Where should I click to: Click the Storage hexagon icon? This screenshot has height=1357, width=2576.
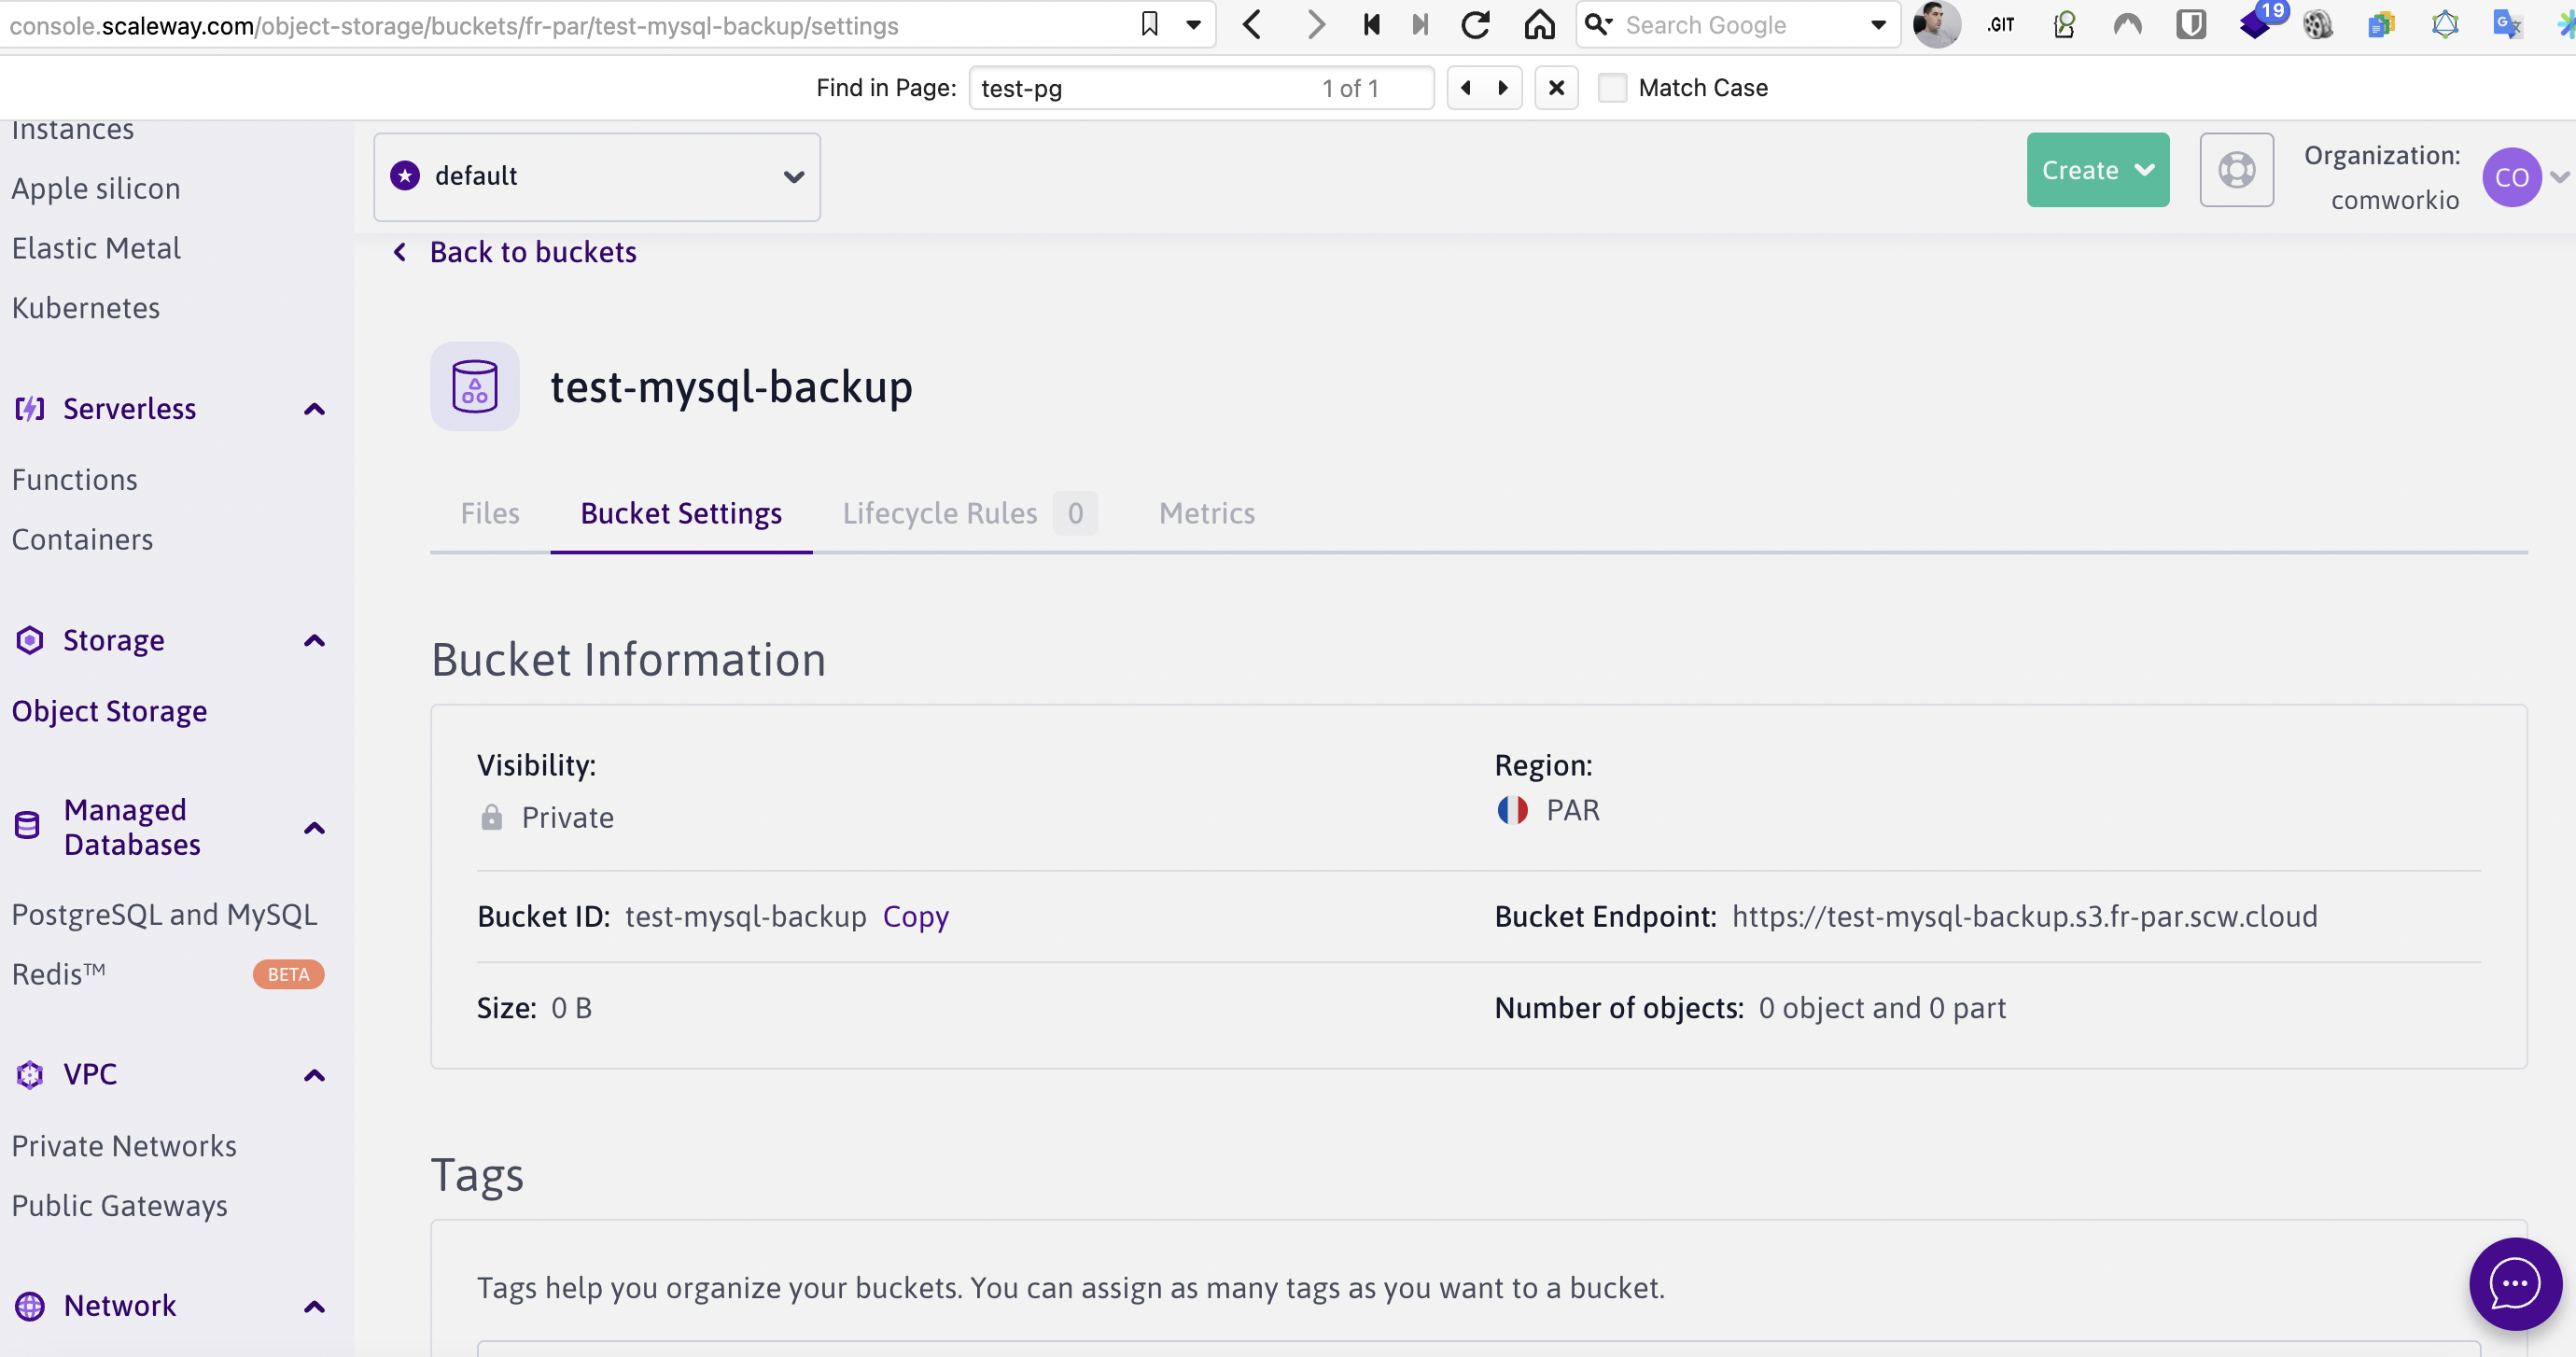30,640
